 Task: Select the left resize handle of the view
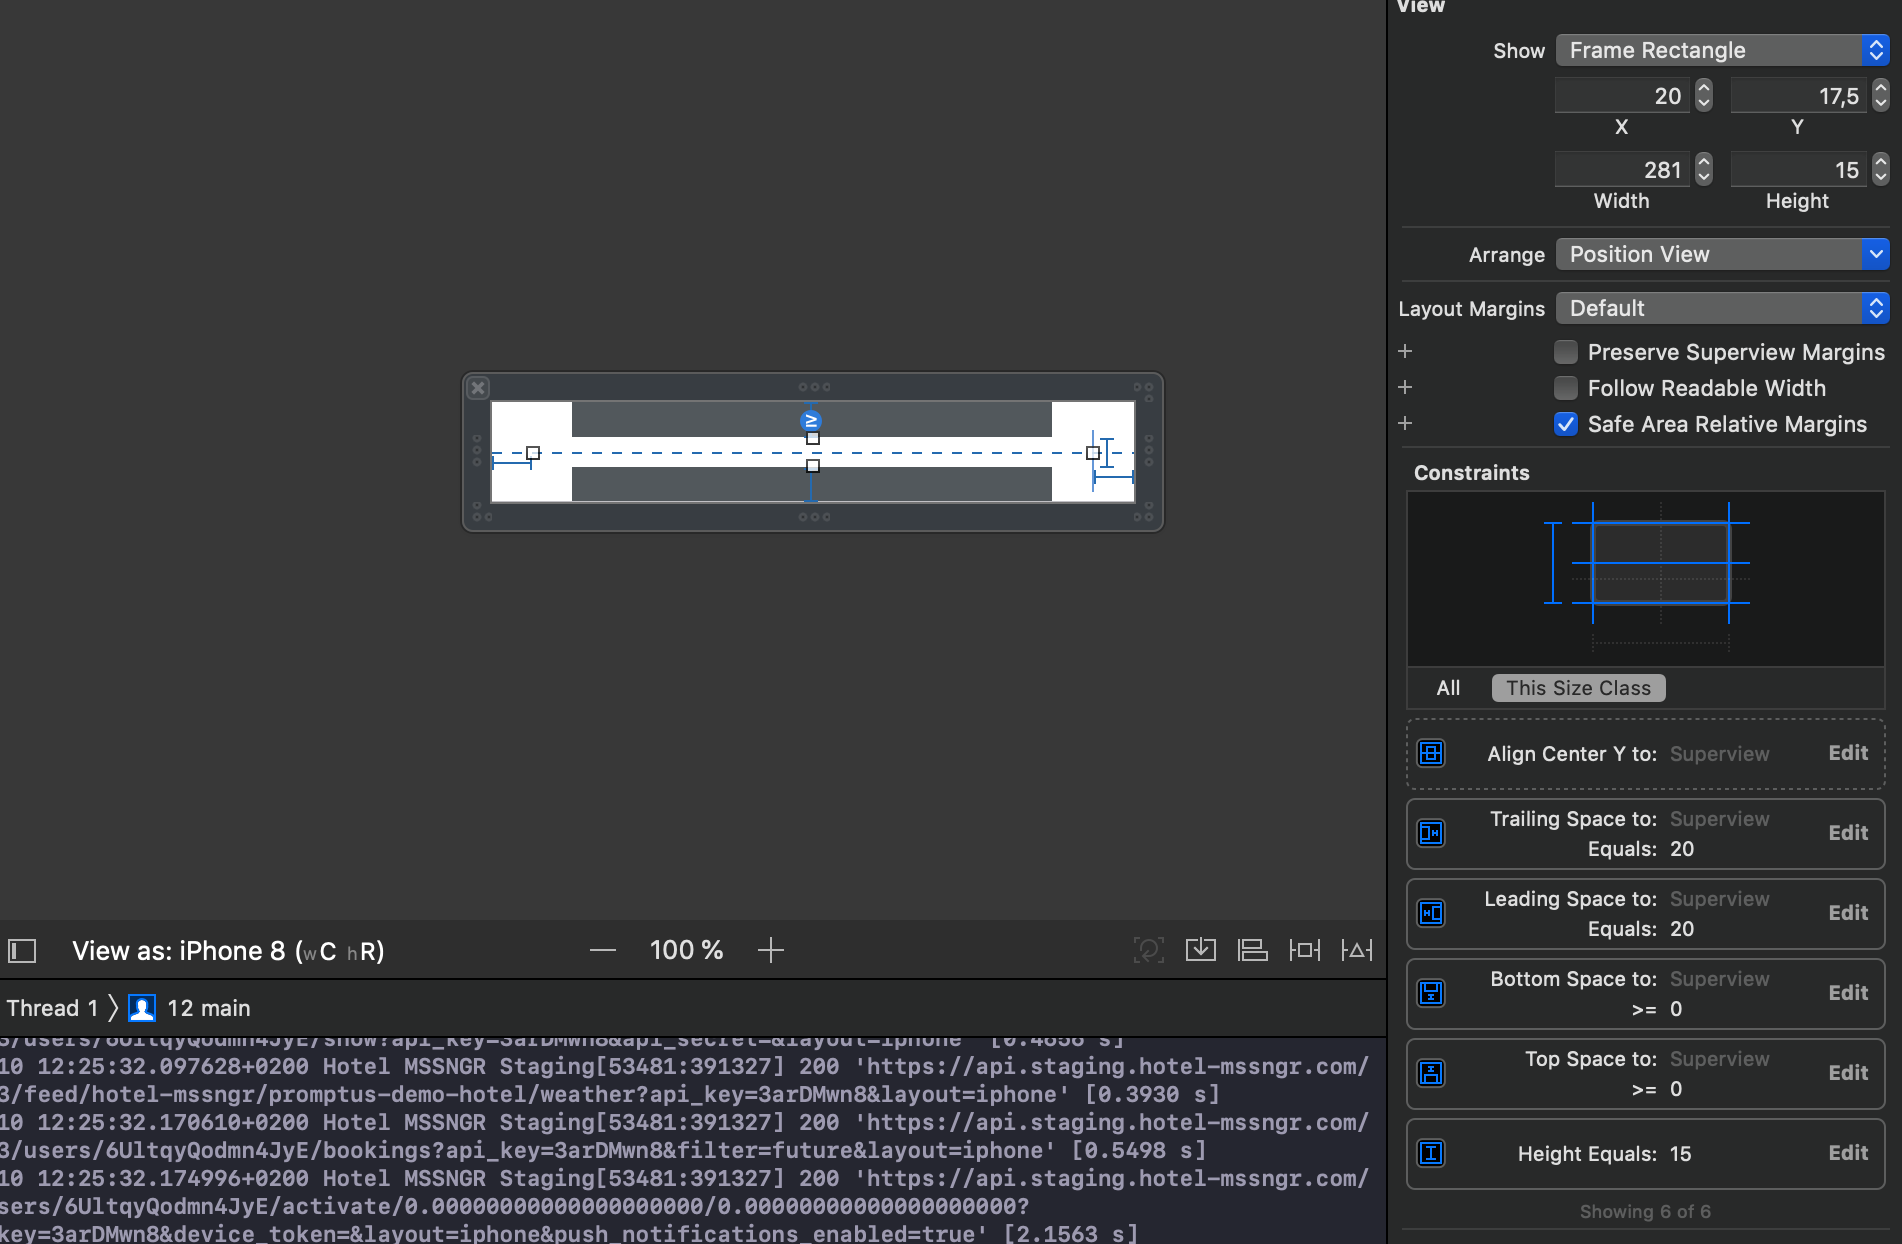[533, 453]
